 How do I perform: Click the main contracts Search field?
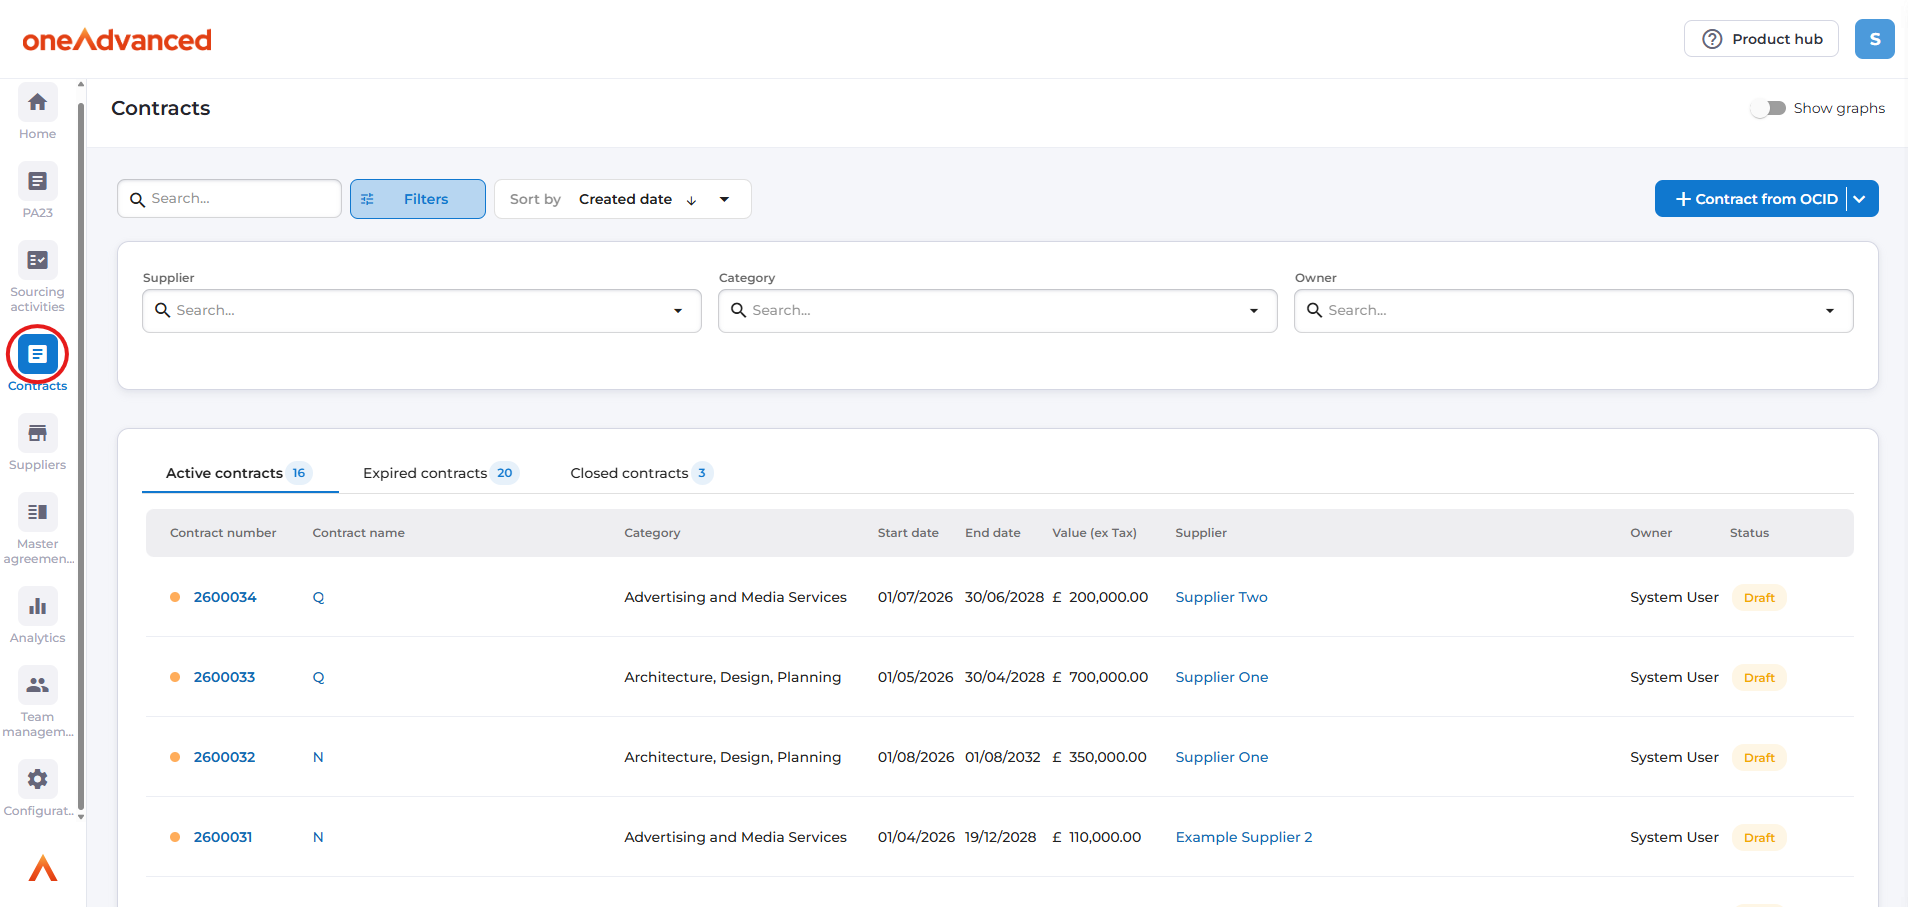click(240, 199)
